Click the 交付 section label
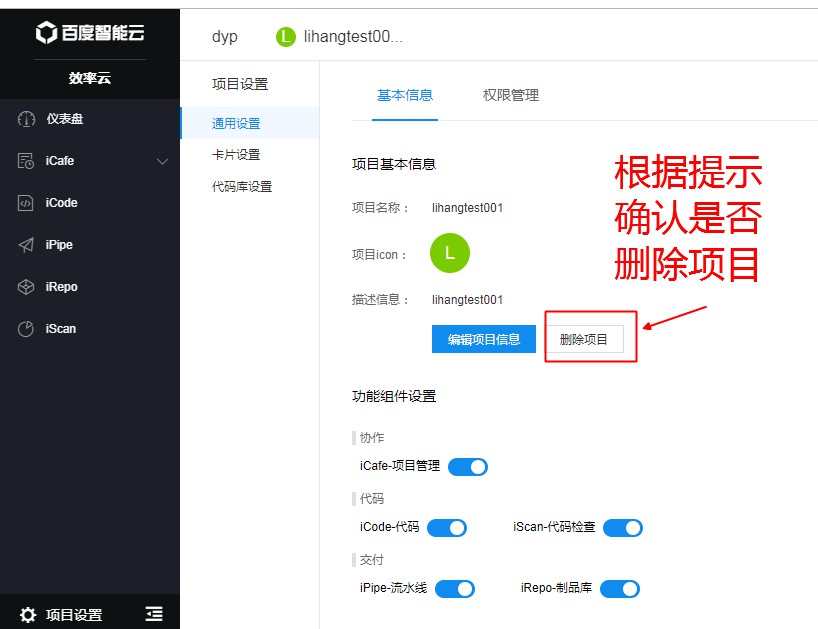 [x=371, y=560]
